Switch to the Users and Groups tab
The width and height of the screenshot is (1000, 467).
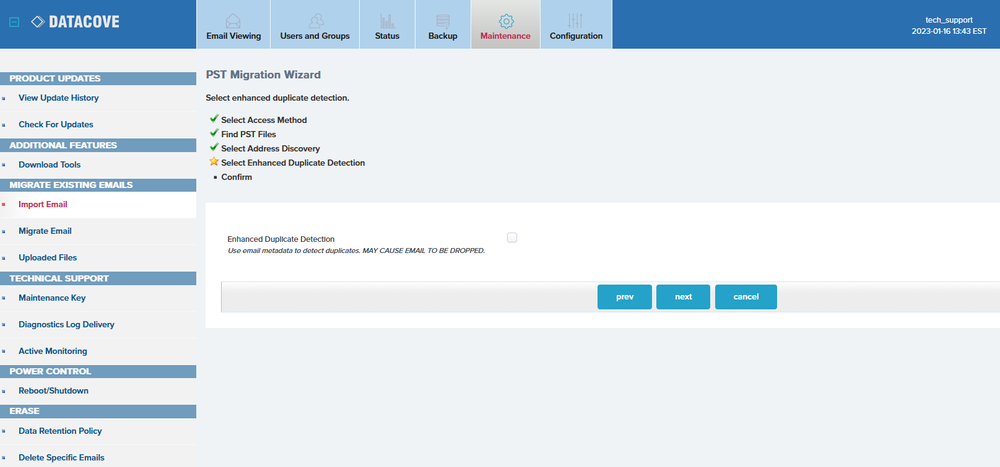pos(315,24)
